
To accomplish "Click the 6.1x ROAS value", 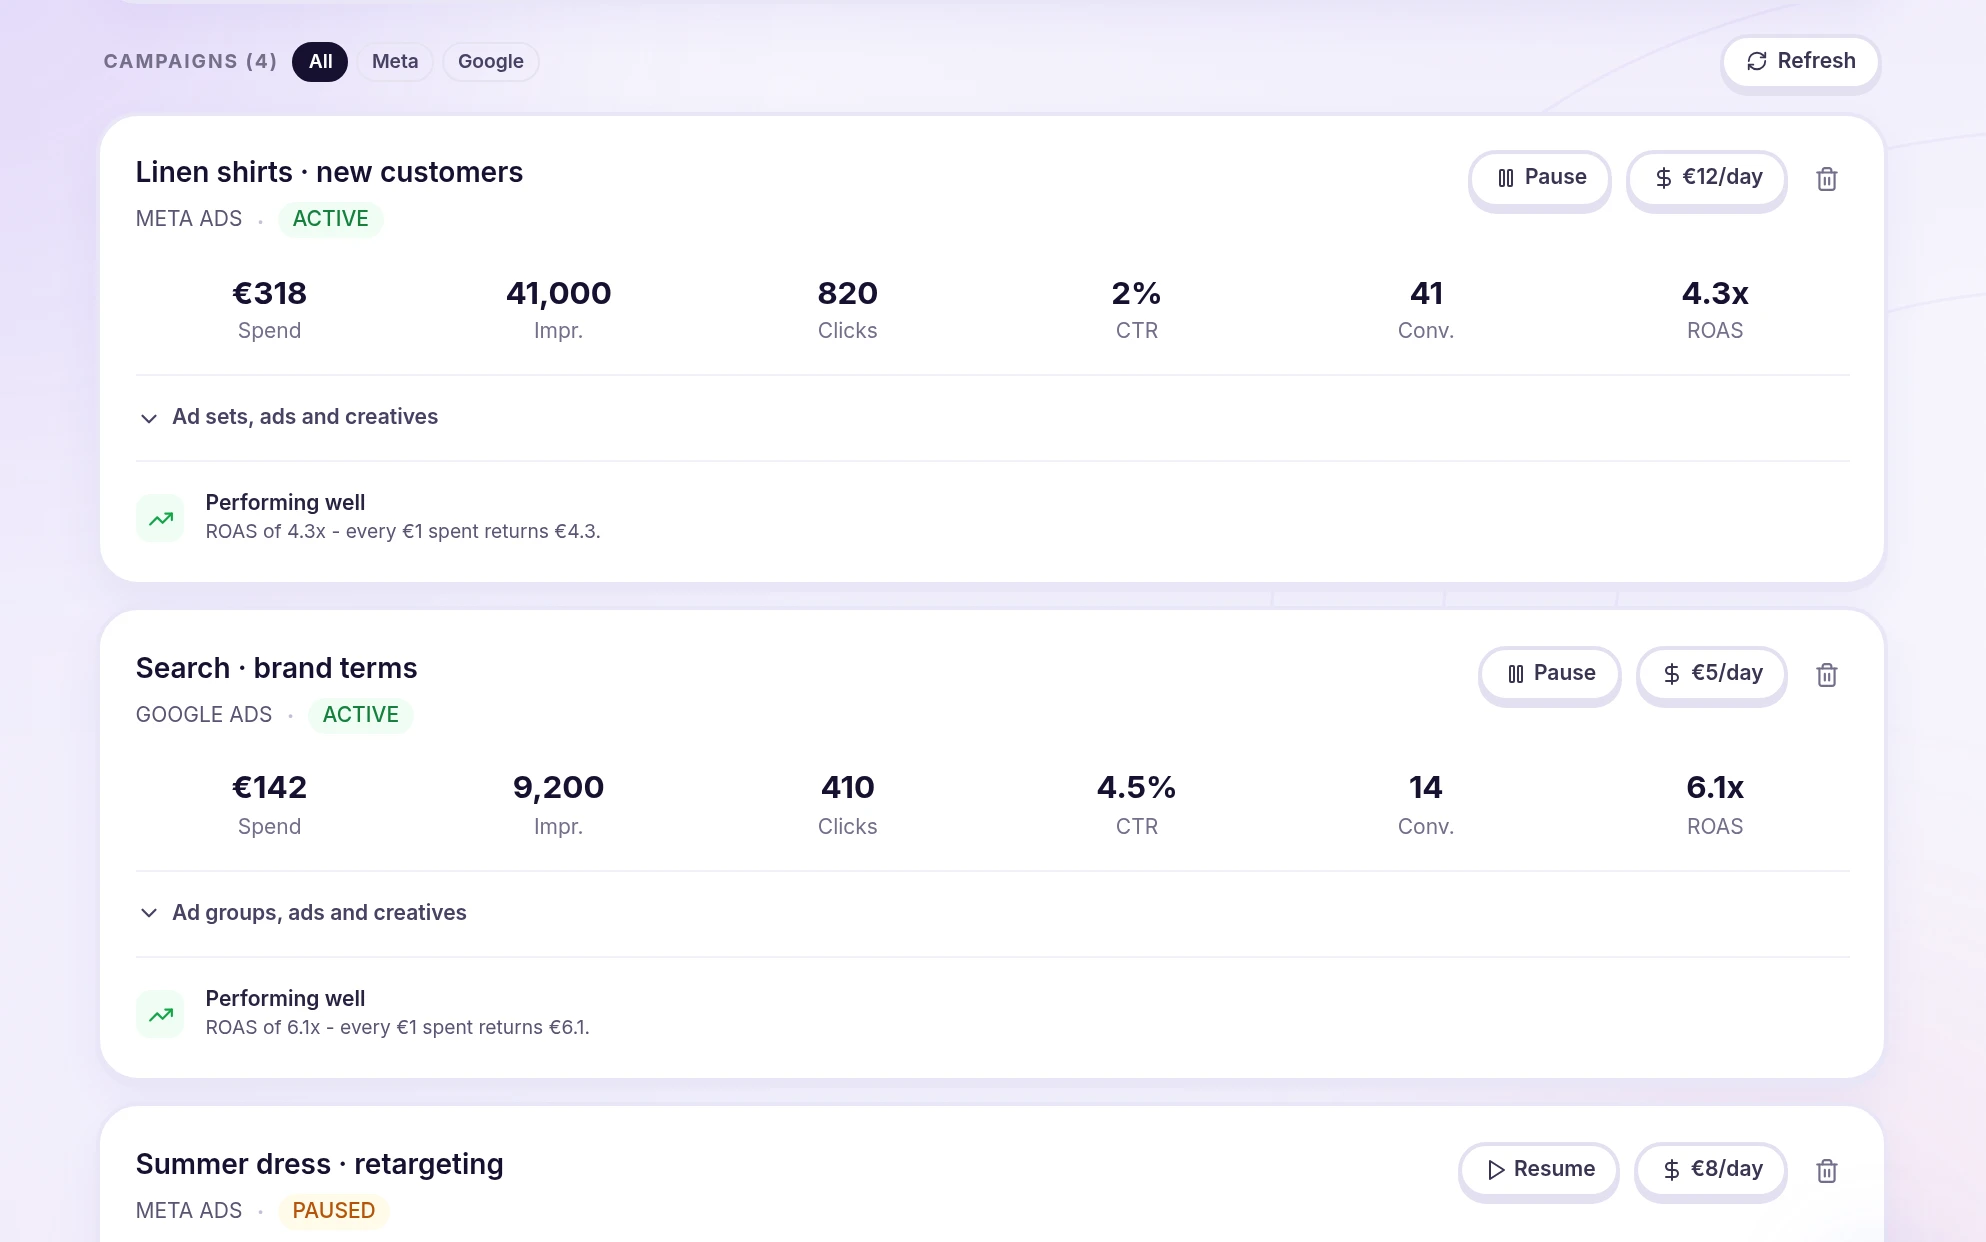I will pyautogui.click(x=1714, y=788).
